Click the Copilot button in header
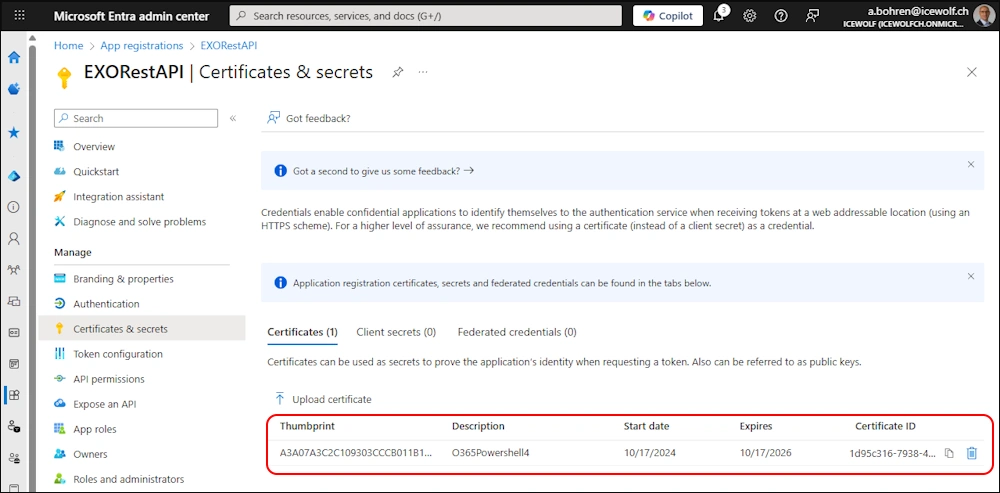1000x493 pixels. coord(668,16)
